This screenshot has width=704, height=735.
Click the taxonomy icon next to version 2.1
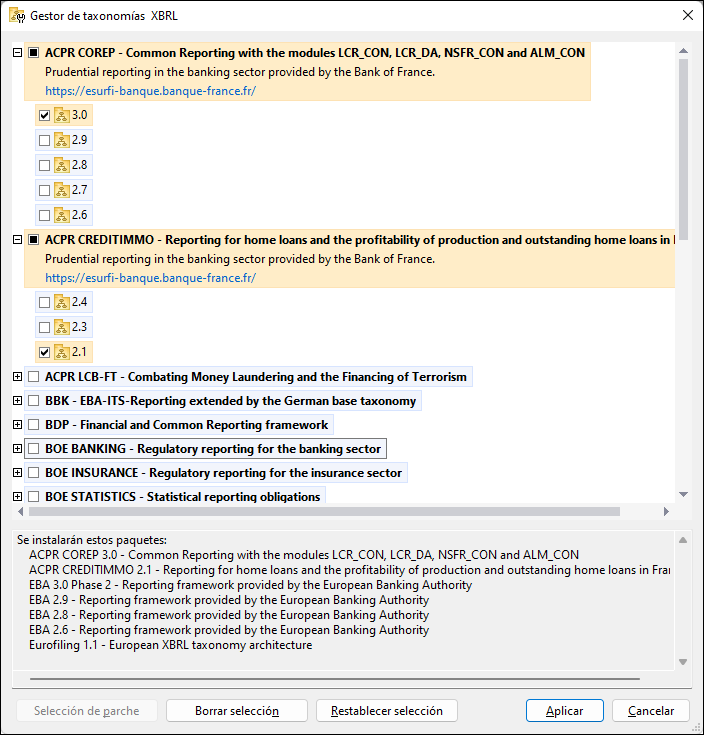coord(62,352)
